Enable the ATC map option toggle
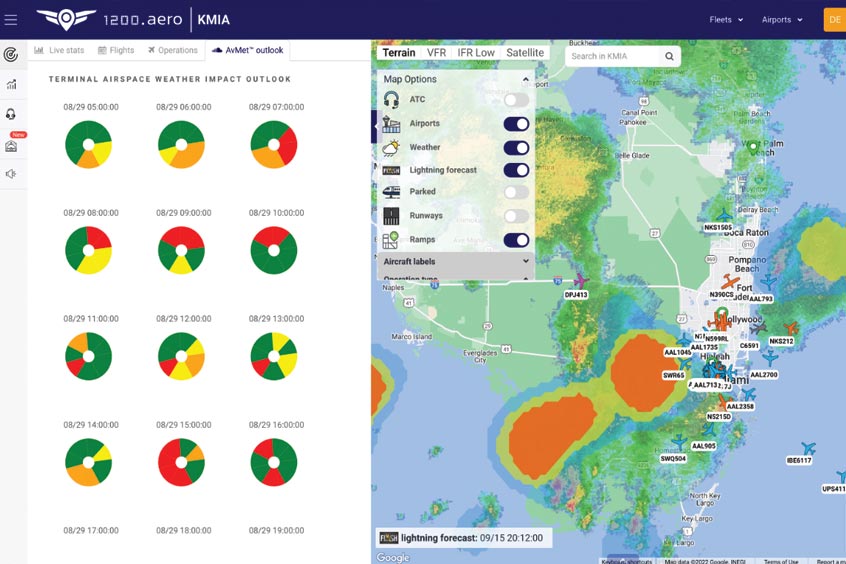Viewport: 846px width, 564px height. pos(516,100)
